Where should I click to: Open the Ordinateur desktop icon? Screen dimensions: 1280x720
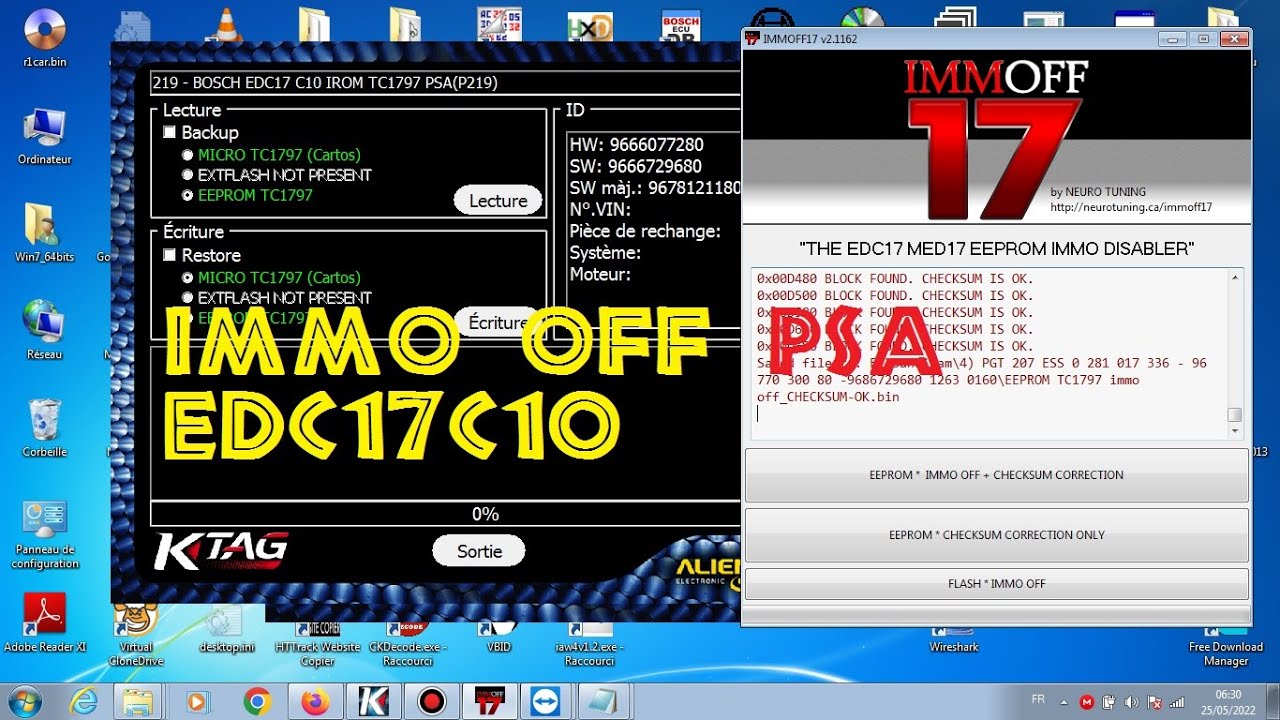[45, 135]
